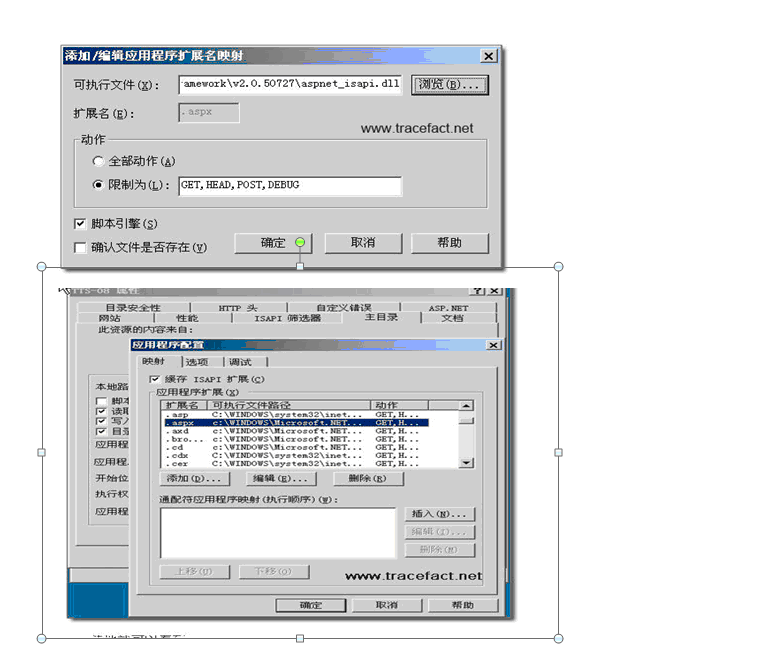Screen dimensions: 783x651
Task: Switch to 映射 tab in application config
Action: 153,361
